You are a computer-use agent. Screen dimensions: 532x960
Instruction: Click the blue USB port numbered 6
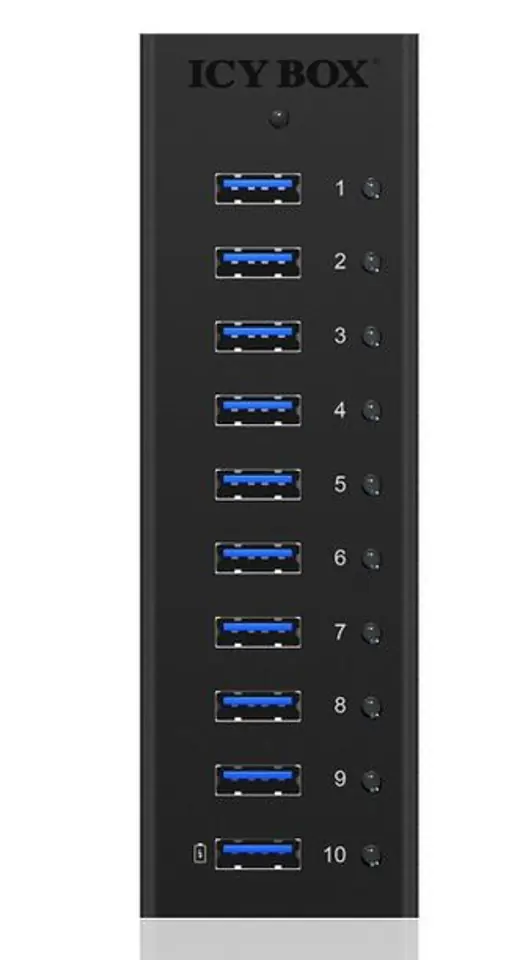click(x=258, y=558)
